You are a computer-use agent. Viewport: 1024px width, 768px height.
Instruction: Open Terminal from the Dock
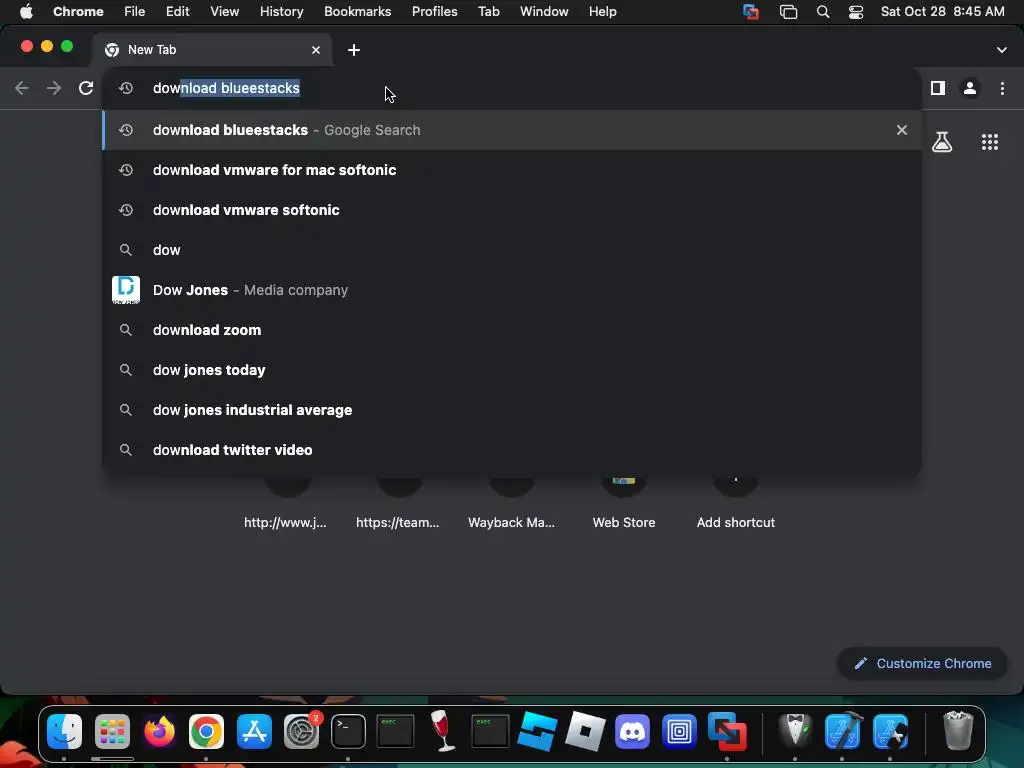[x=348, y=731]
